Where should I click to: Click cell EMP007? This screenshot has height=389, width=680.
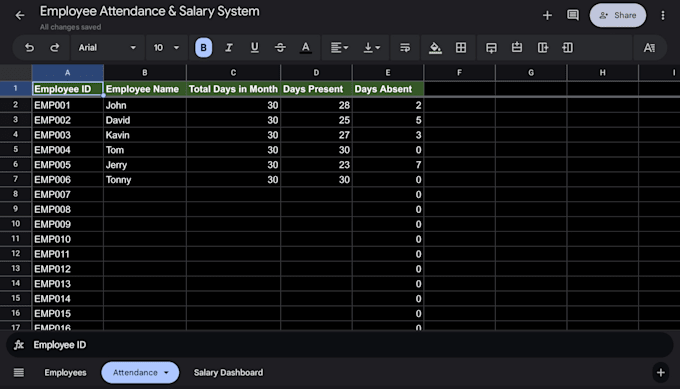point(68,194)
